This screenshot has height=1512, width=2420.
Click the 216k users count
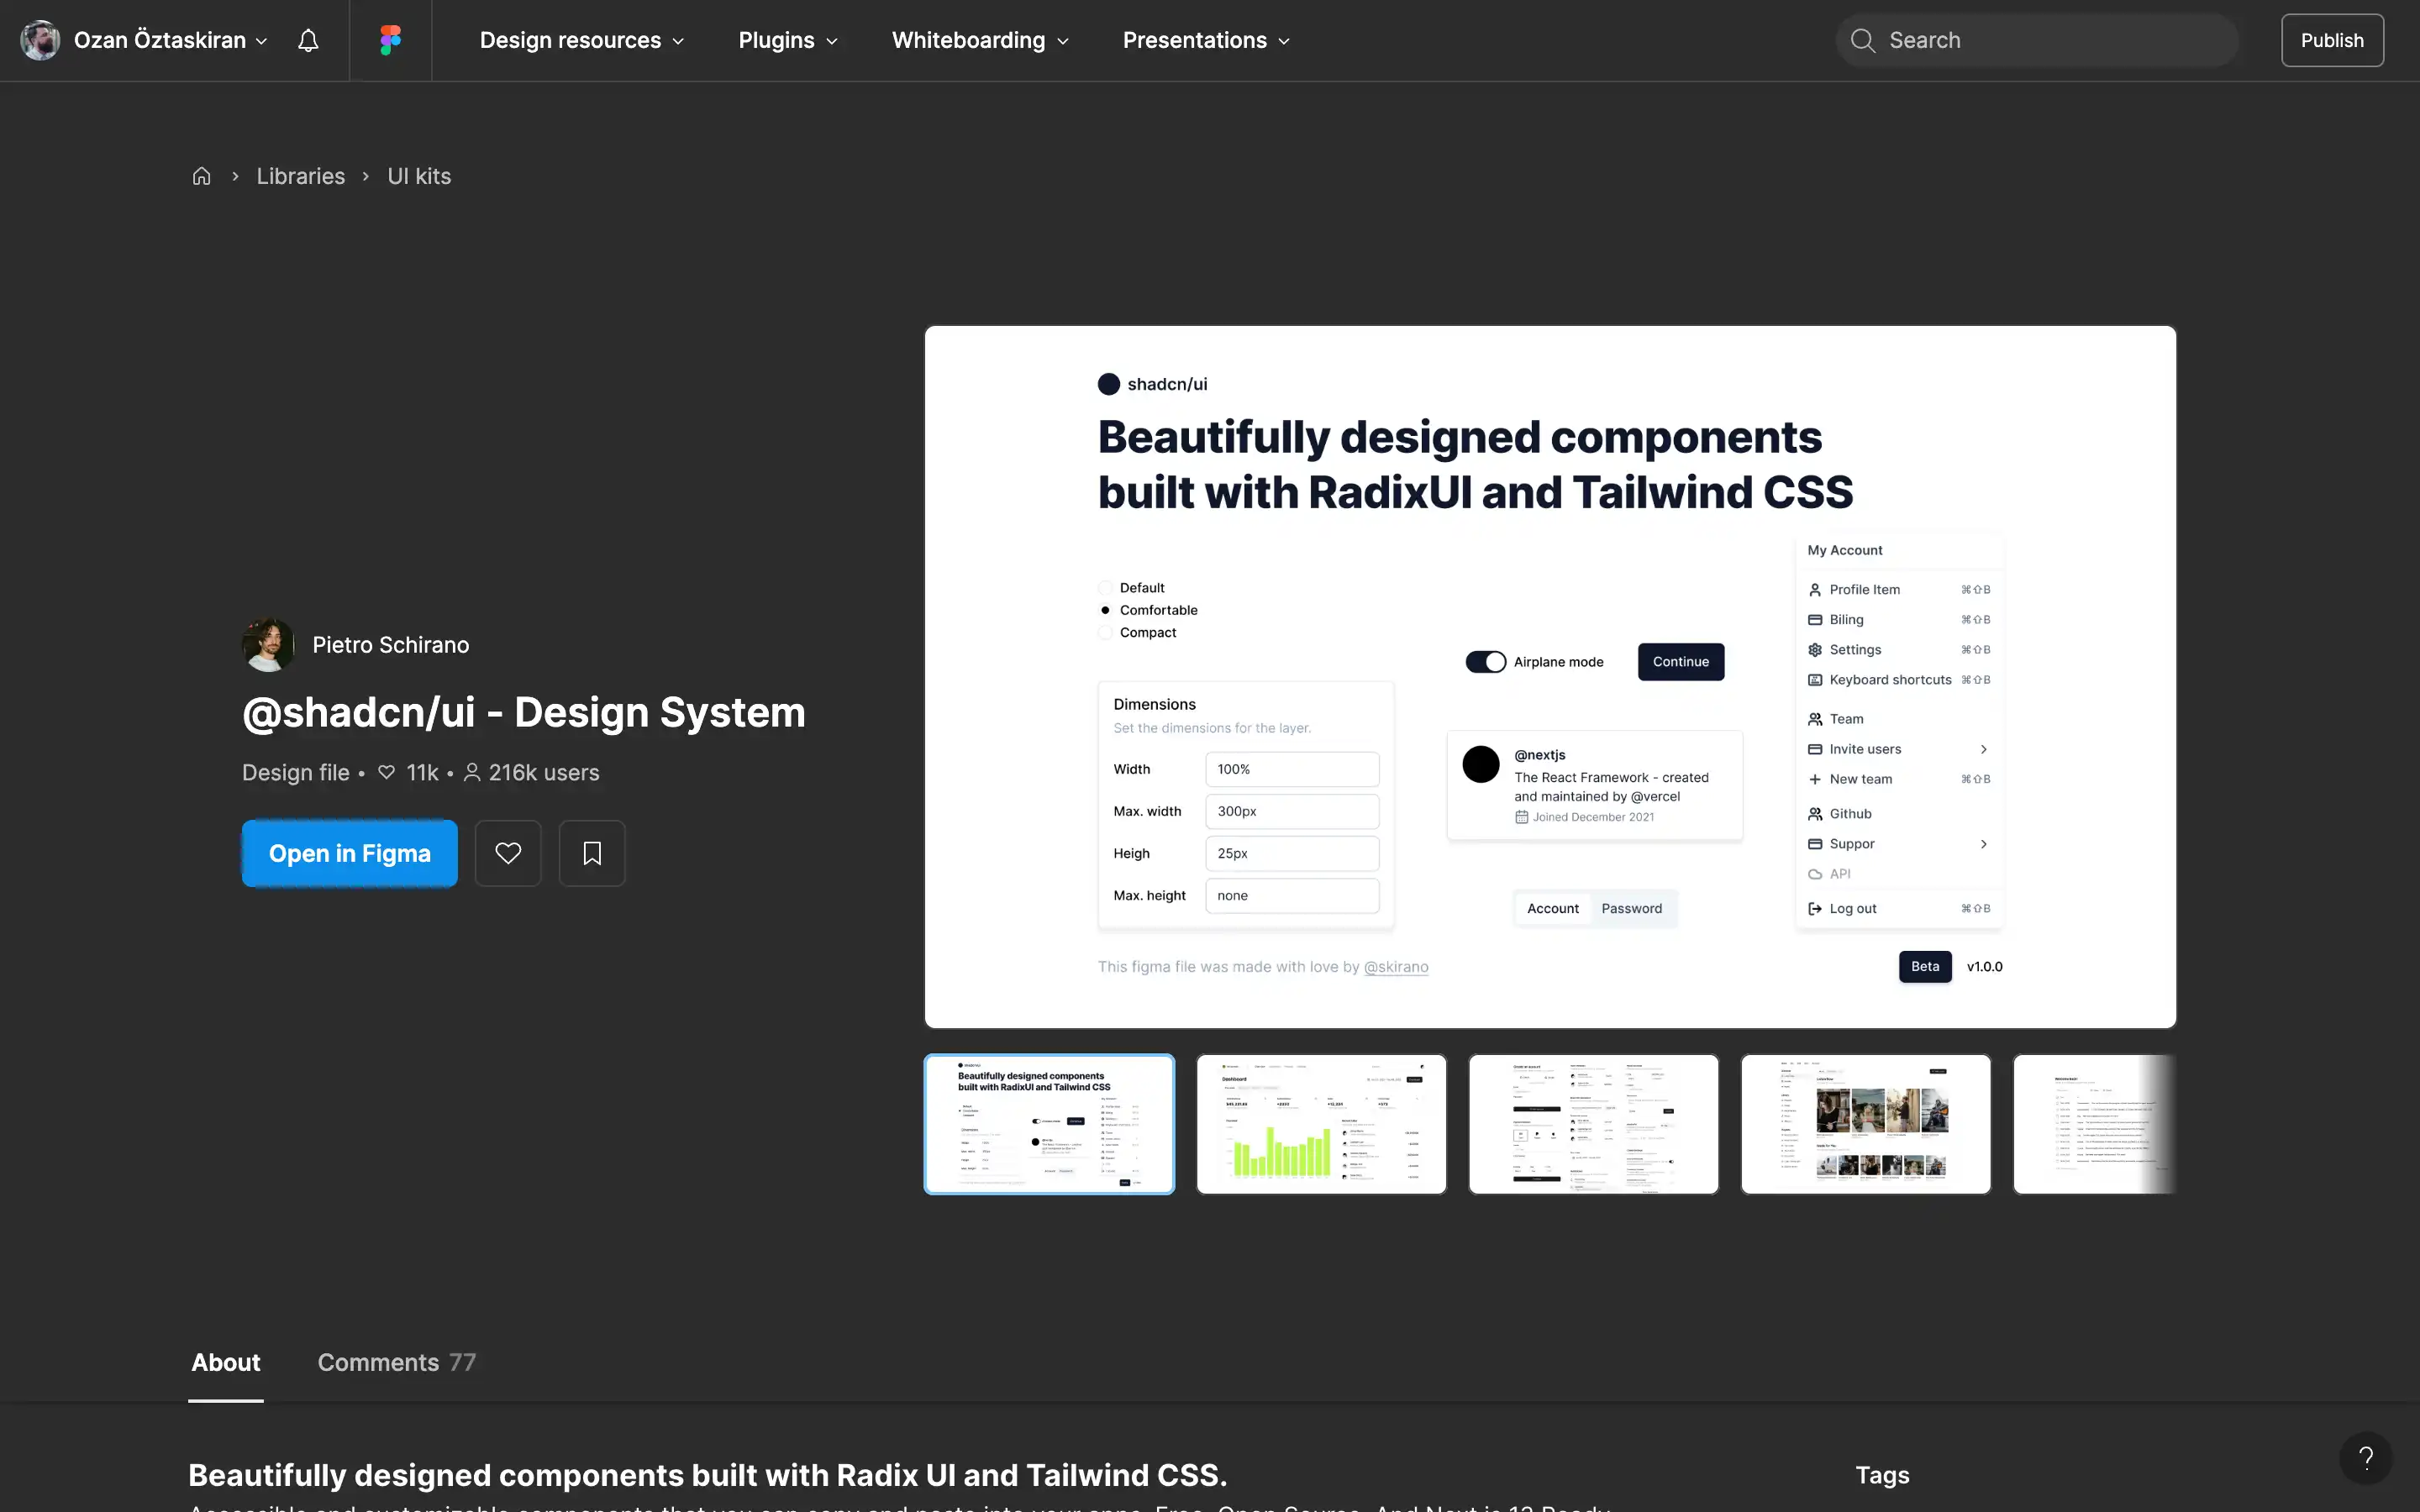[532, 773]
